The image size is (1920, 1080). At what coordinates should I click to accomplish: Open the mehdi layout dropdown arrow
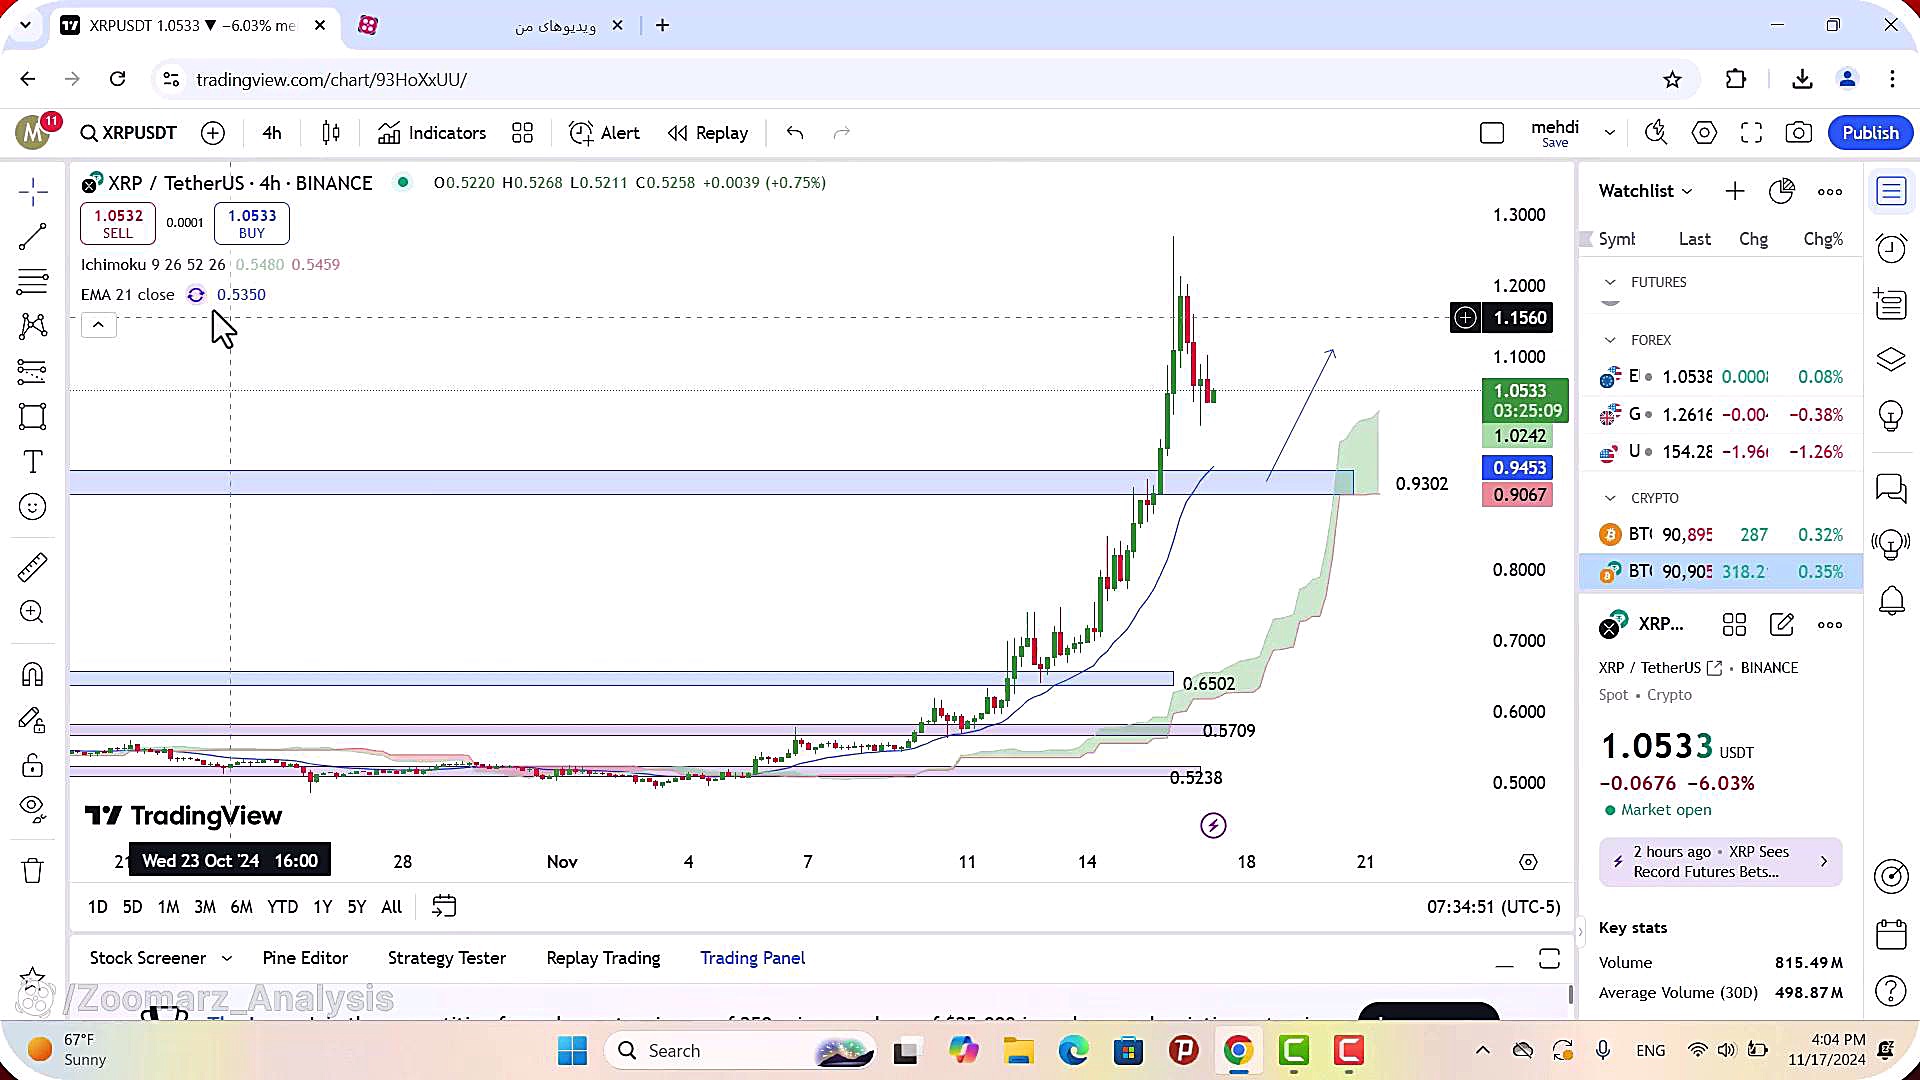(1610, 133)
